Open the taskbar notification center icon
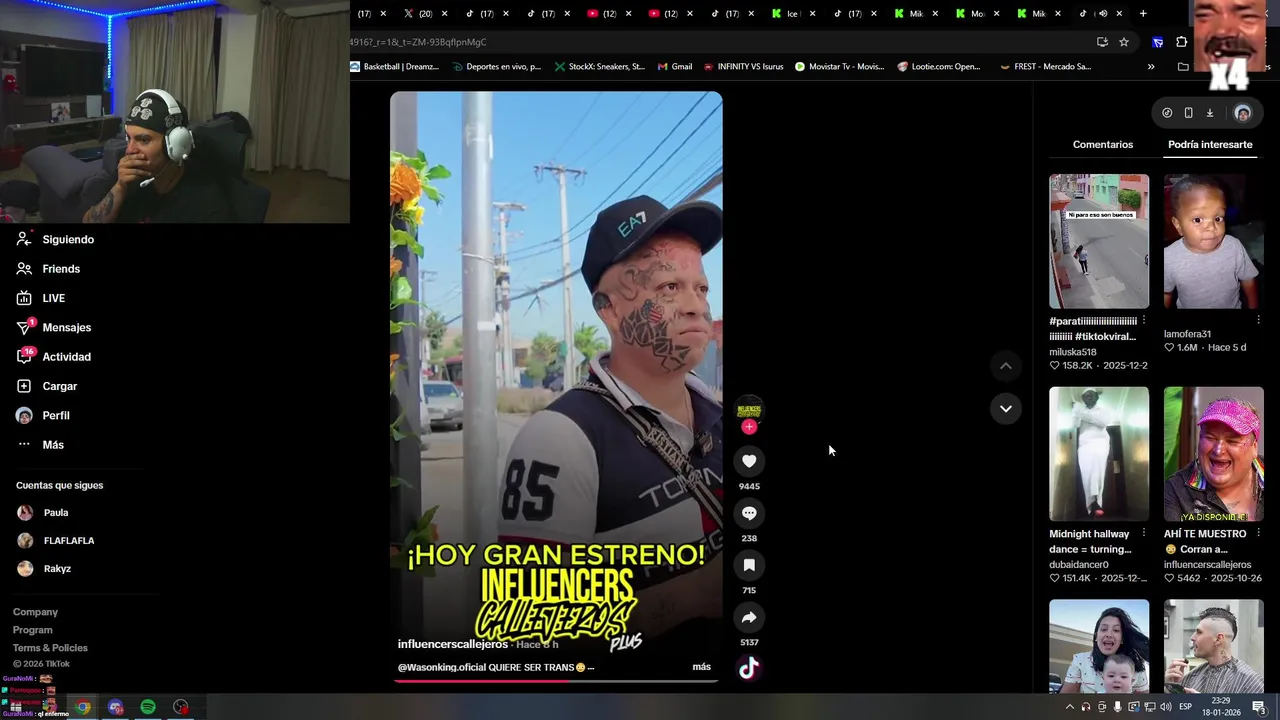This screenshot has width=1280, height=720. [x=1259, y=707]
